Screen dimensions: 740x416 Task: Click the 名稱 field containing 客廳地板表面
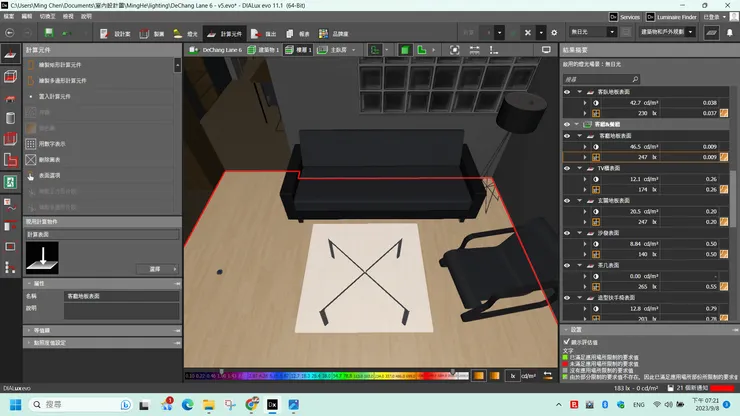pyautogui.click(x=121, y=297)
